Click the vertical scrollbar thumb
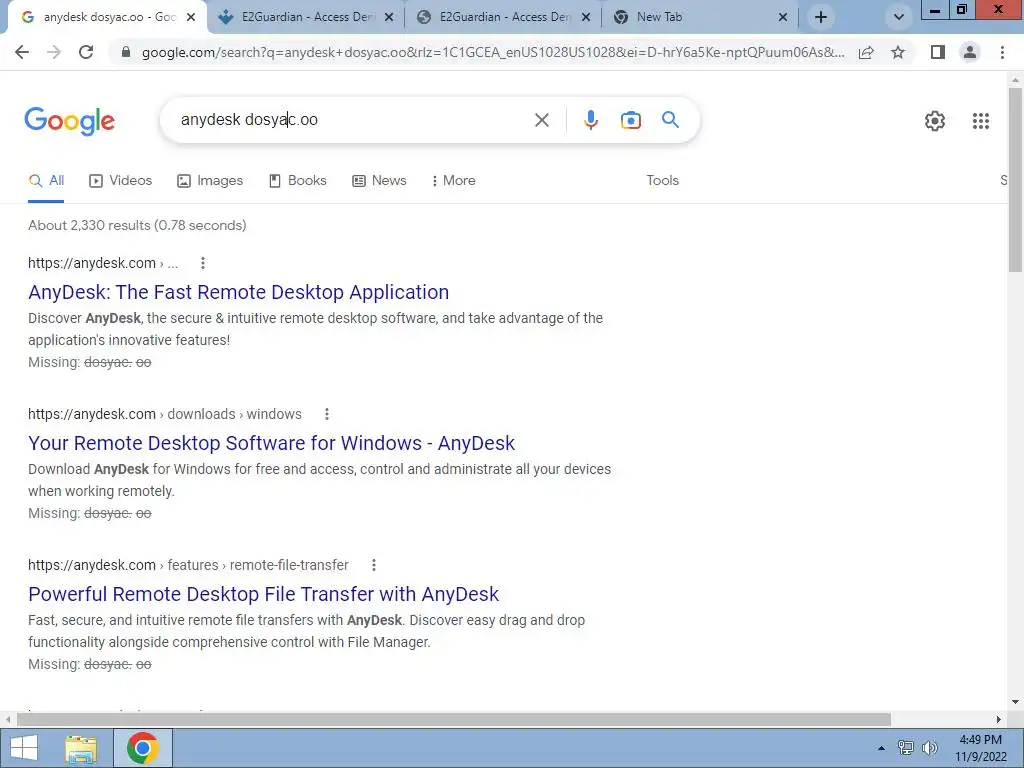Image resolution: width=1024 pixels, height=768 pixels. click(x=1015, y=180)
